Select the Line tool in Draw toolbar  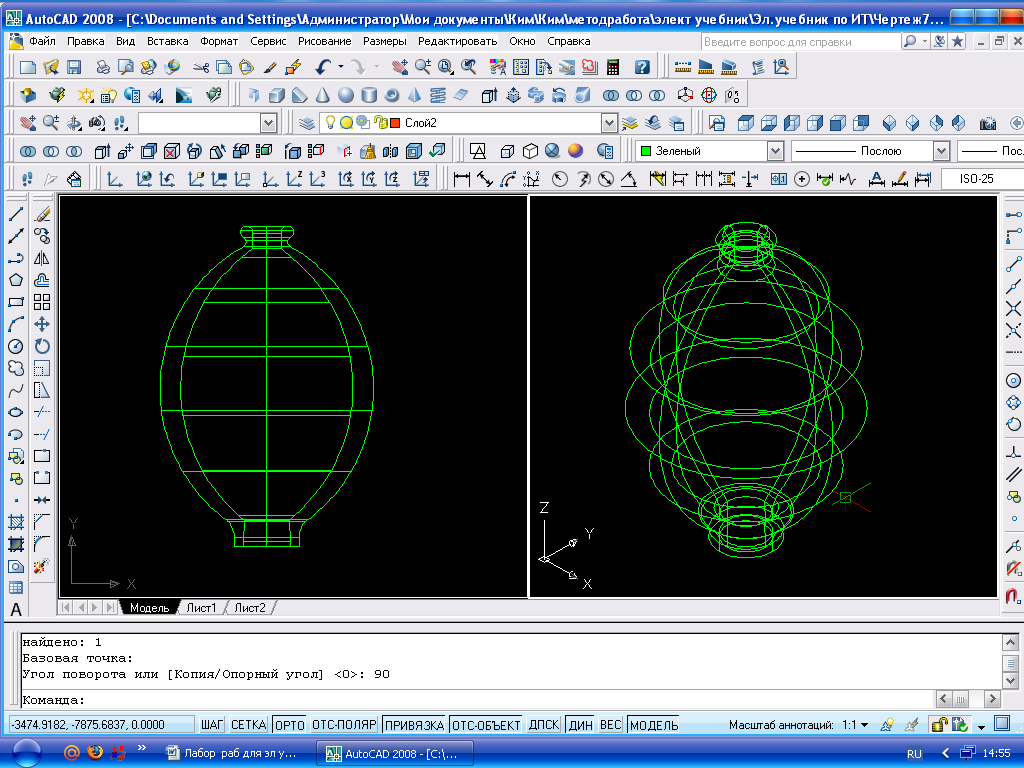coord(16,214)
